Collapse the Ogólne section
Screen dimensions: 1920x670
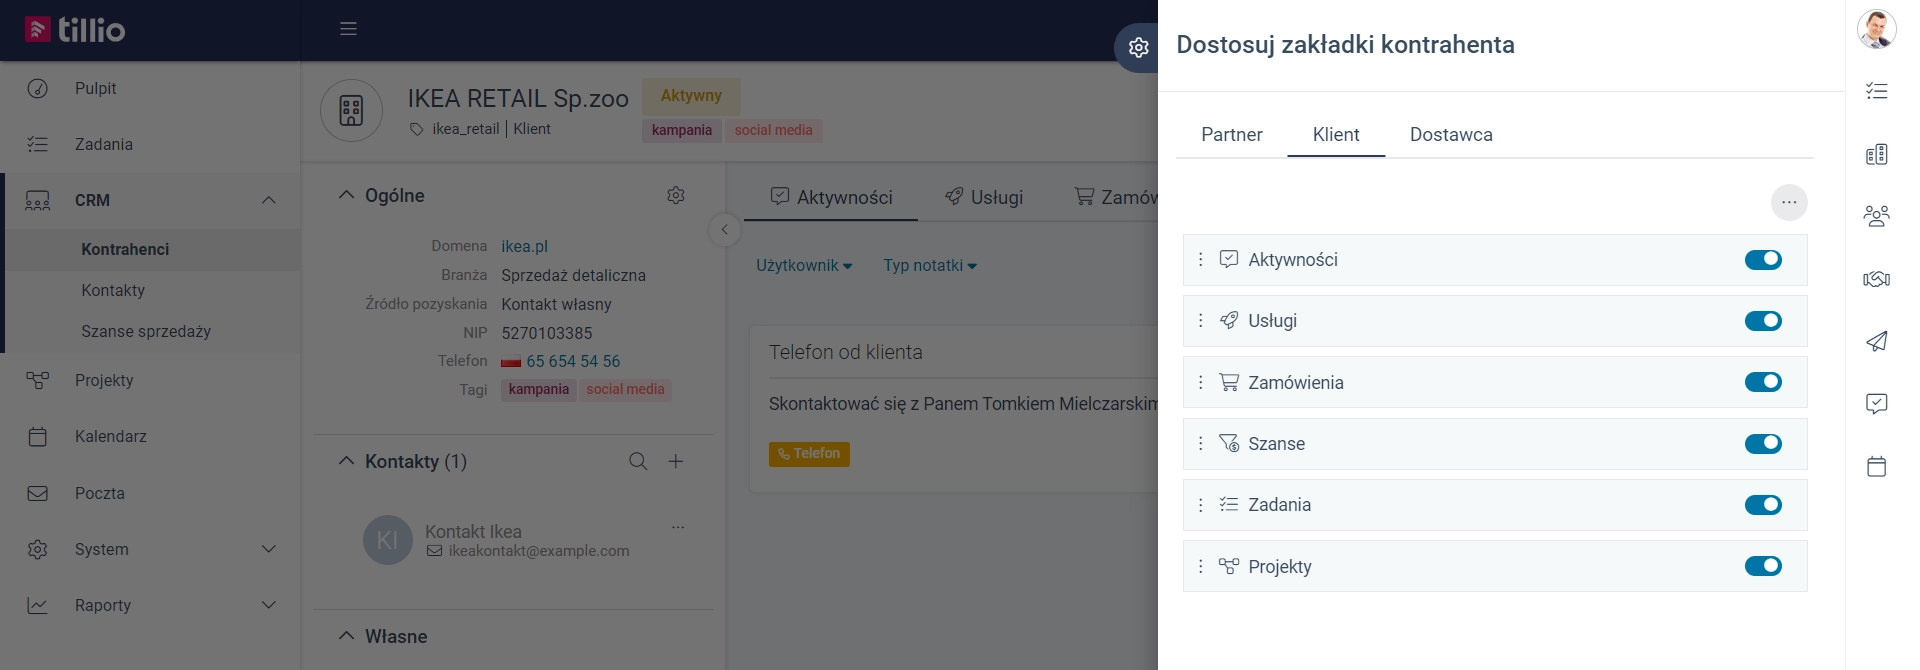[346, 195]
